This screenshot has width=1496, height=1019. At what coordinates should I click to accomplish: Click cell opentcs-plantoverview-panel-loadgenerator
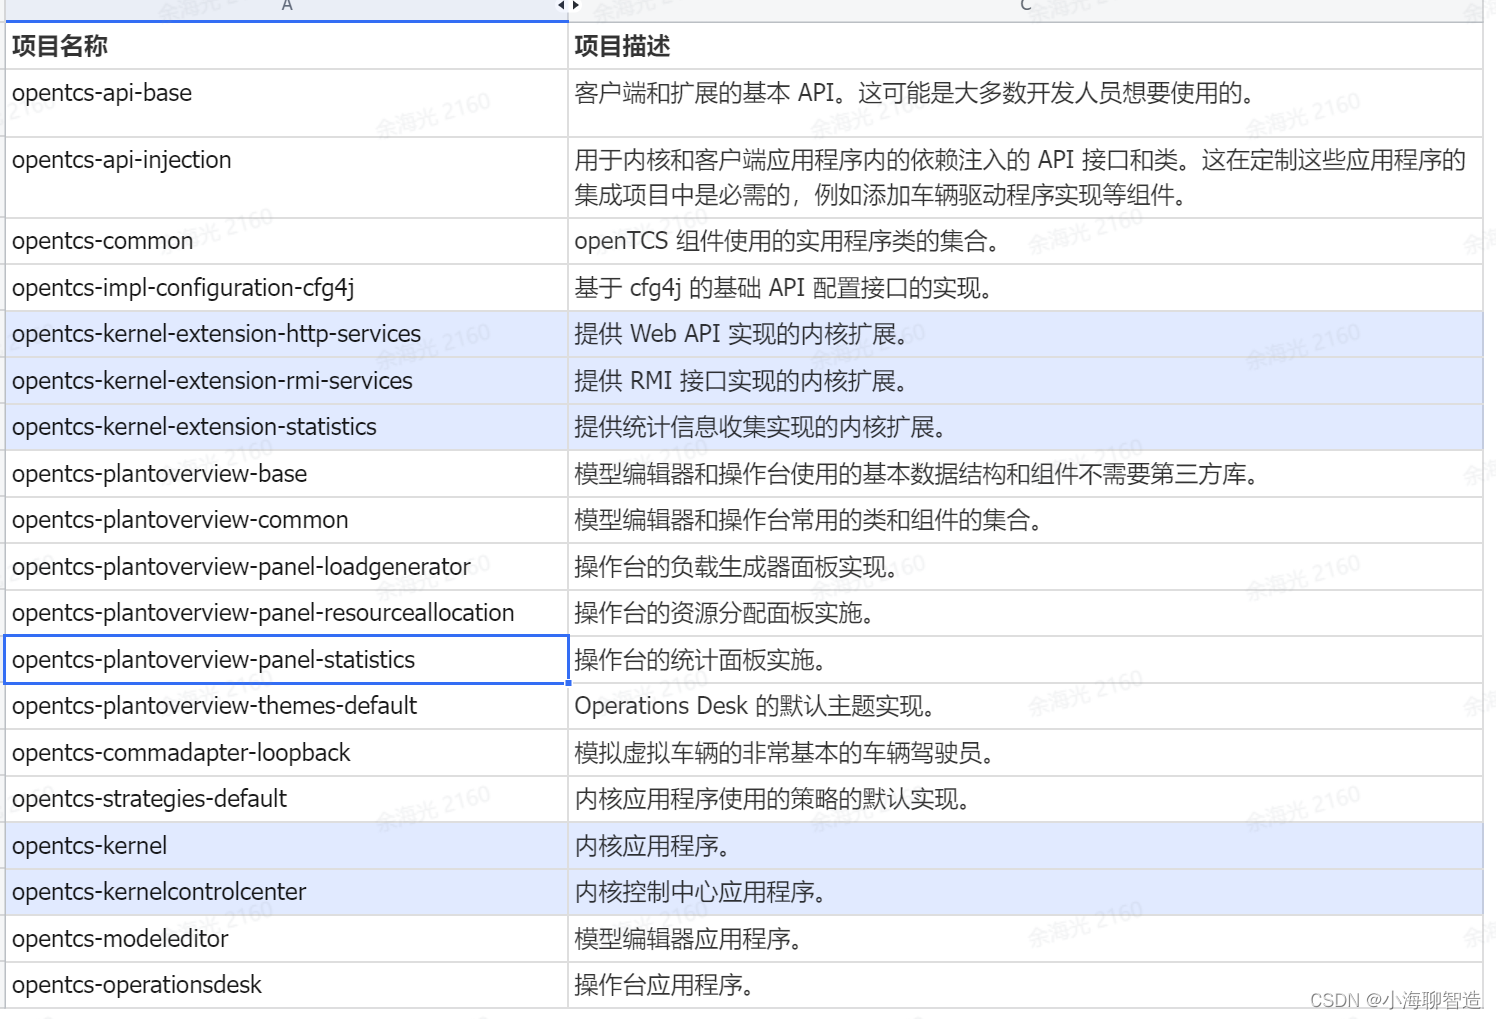286,567
